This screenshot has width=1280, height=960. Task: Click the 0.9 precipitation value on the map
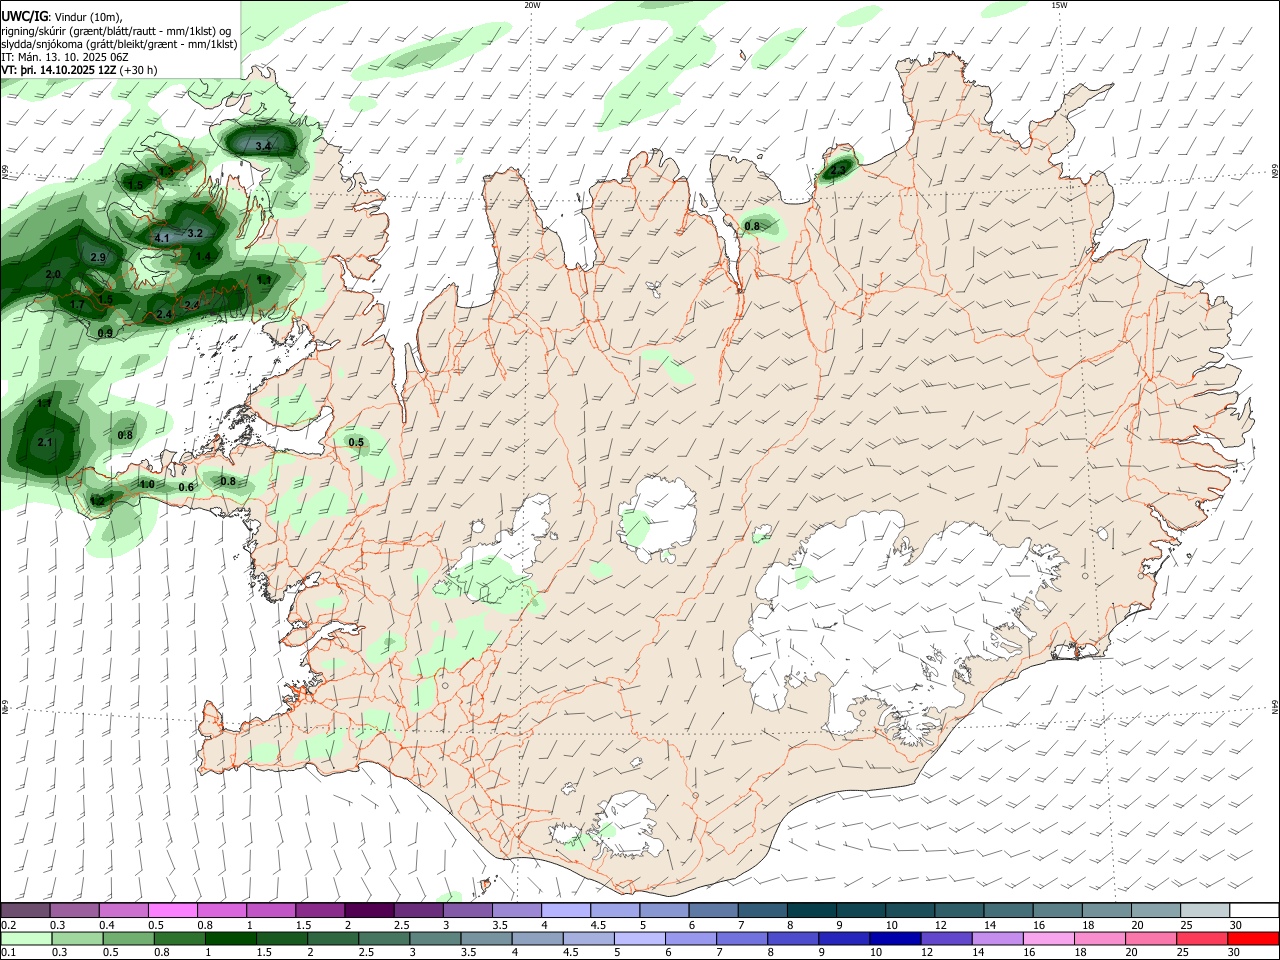pos(105,333)
